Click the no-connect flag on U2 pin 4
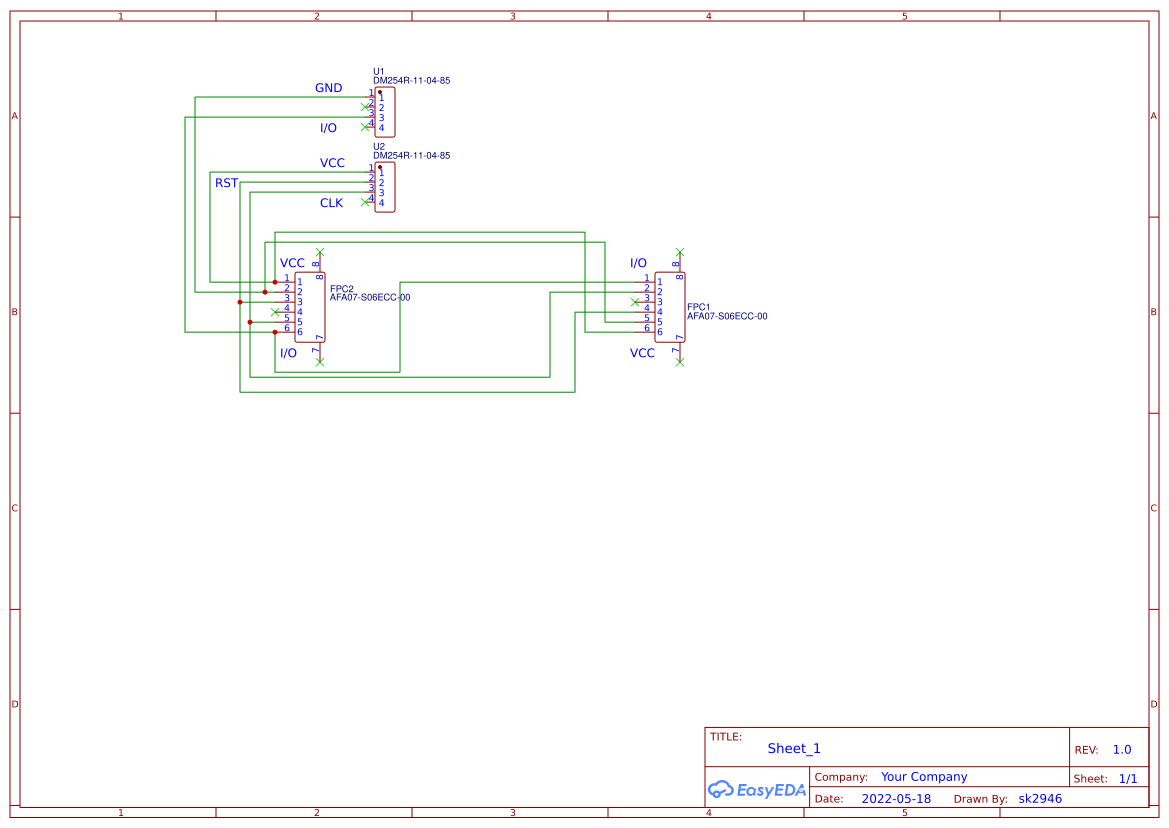This screenshot has width=1169, height=828. coord(364,202)
